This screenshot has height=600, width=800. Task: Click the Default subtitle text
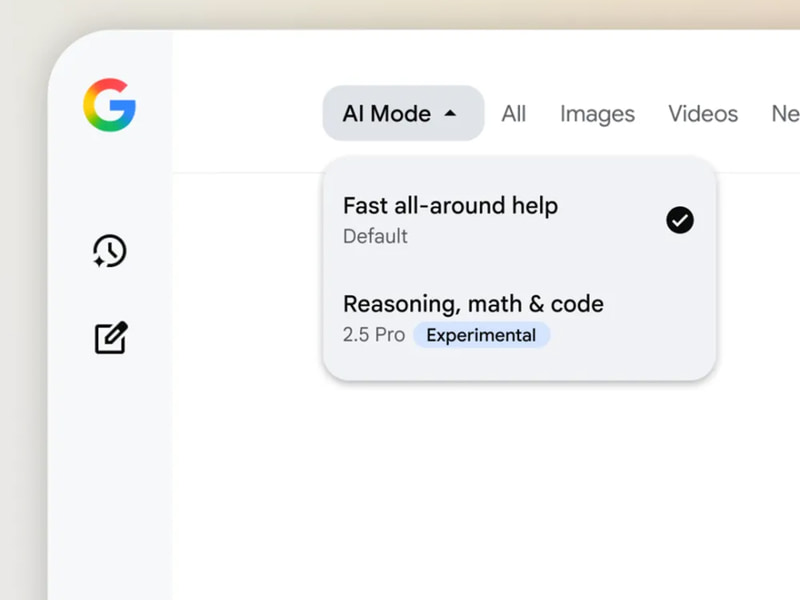[375, 237]
